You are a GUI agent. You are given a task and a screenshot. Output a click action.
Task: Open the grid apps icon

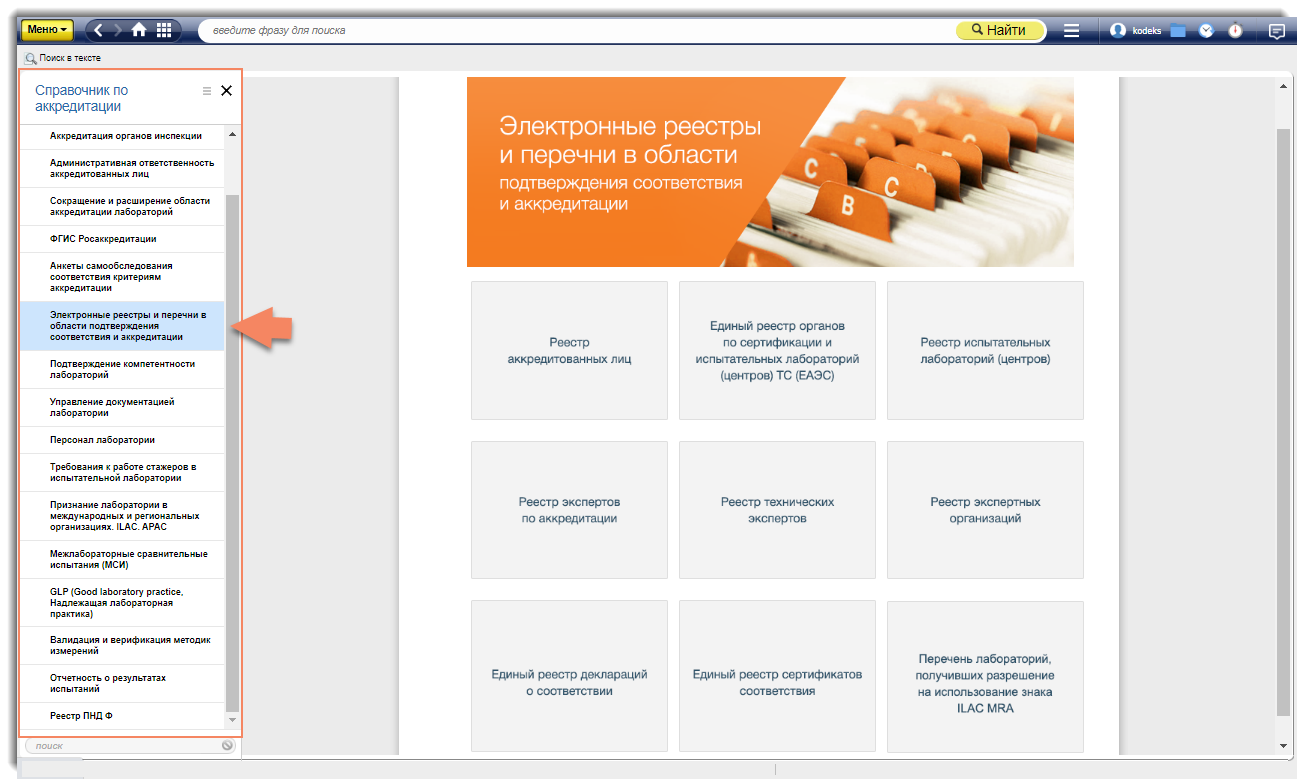pos(164,30)
